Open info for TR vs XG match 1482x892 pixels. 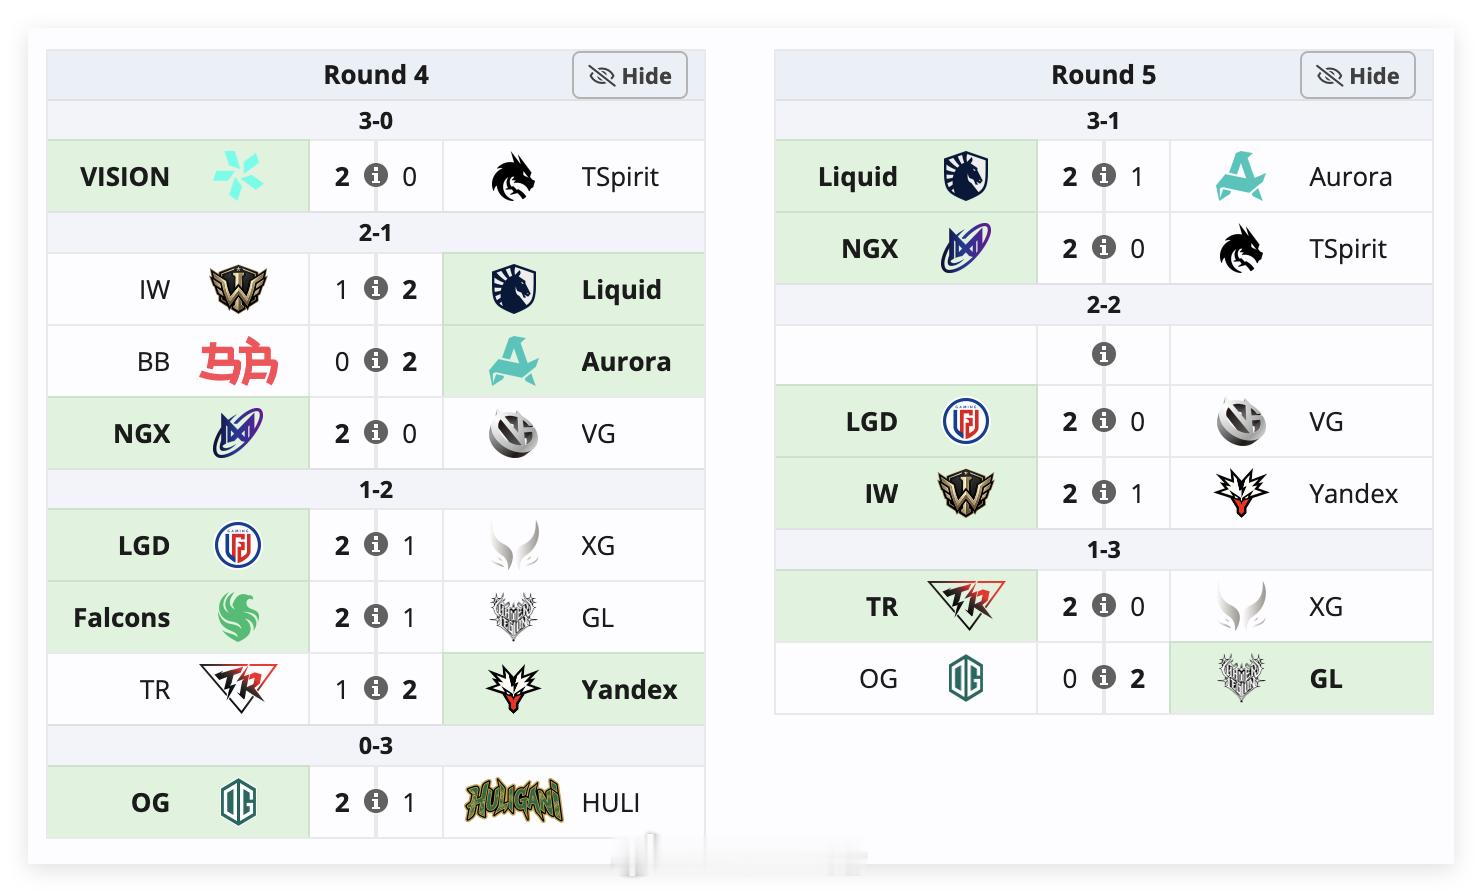pyautogui.click(x=1104, y=606)
